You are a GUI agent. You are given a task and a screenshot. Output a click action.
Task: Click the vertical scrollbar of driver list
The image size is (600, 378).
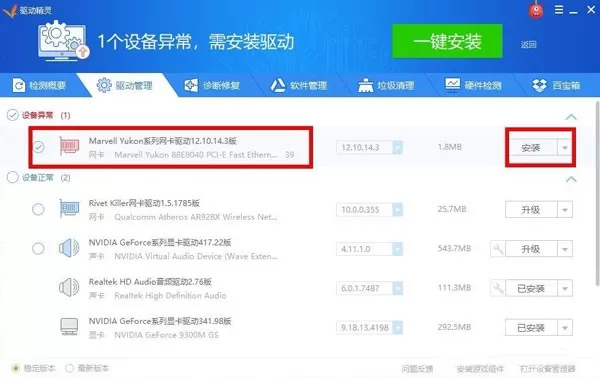coord(597,193)
